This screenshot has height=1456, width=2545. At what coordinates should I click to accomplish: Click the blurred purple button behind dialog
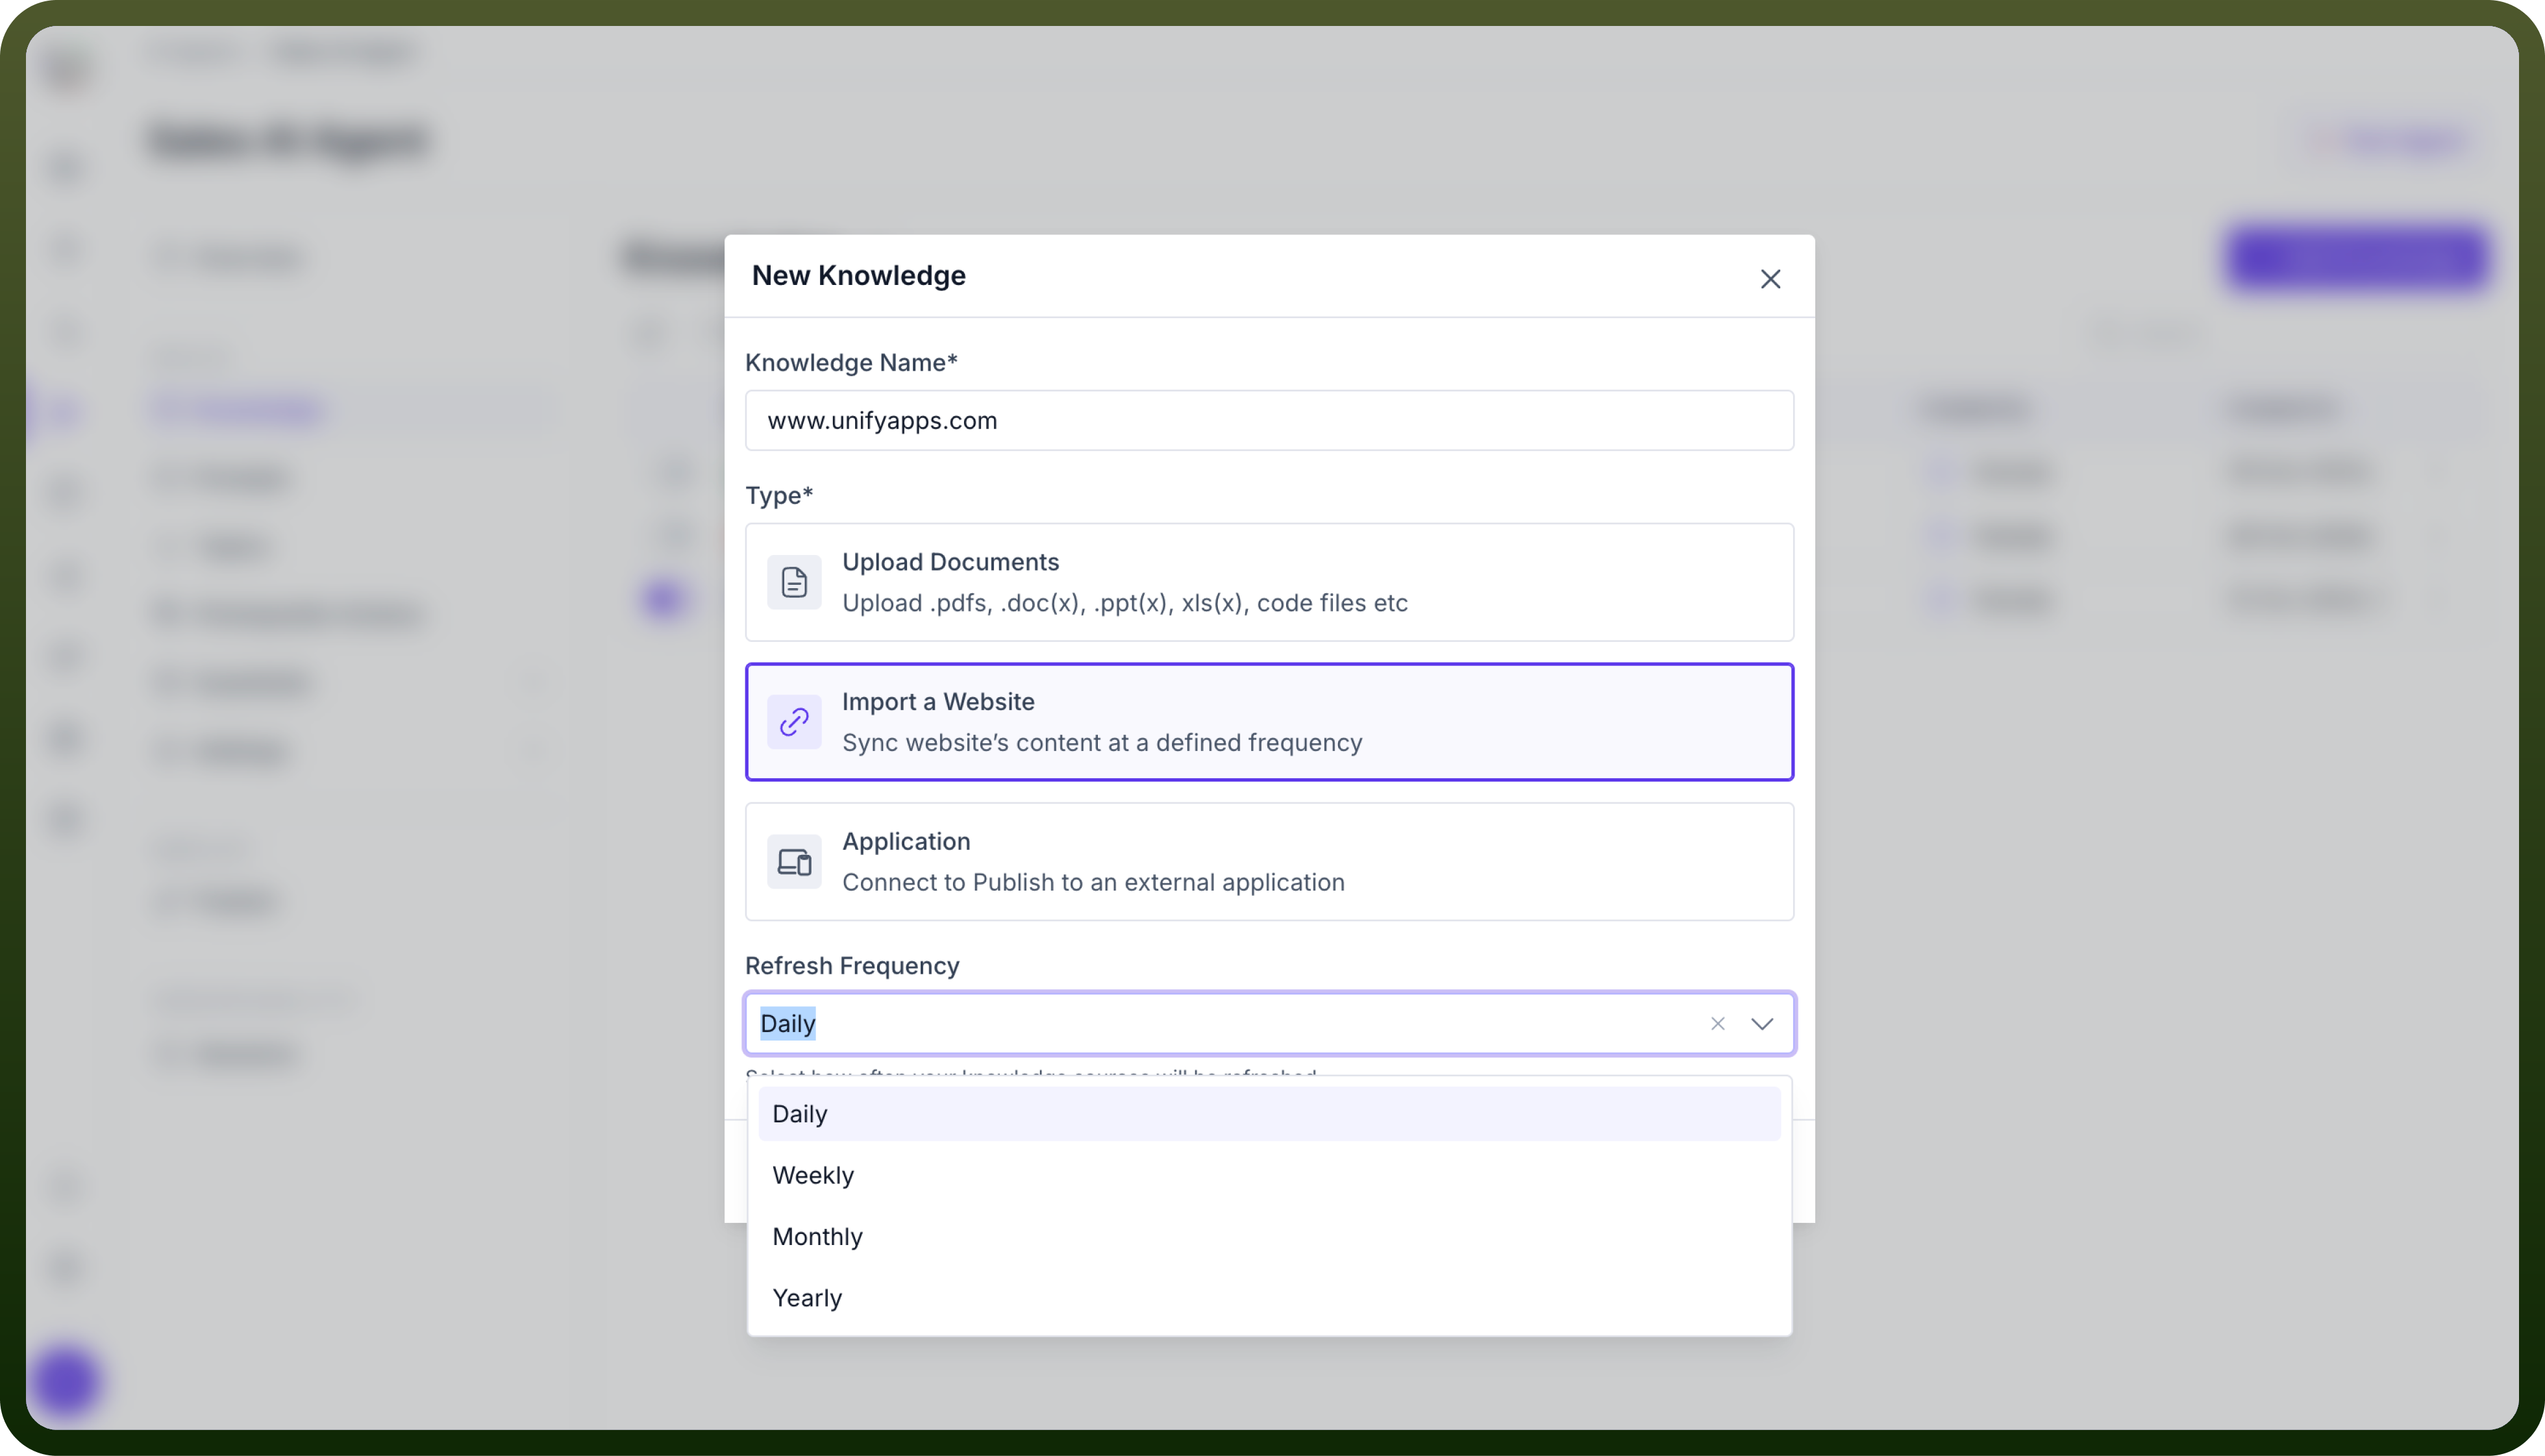pyautogui.click(x=2357, y=257)
